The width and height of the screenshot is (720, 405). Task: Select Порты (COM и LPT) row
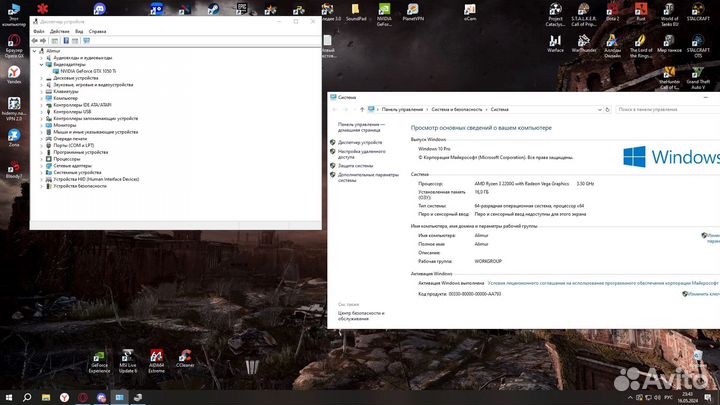(73, 146)
